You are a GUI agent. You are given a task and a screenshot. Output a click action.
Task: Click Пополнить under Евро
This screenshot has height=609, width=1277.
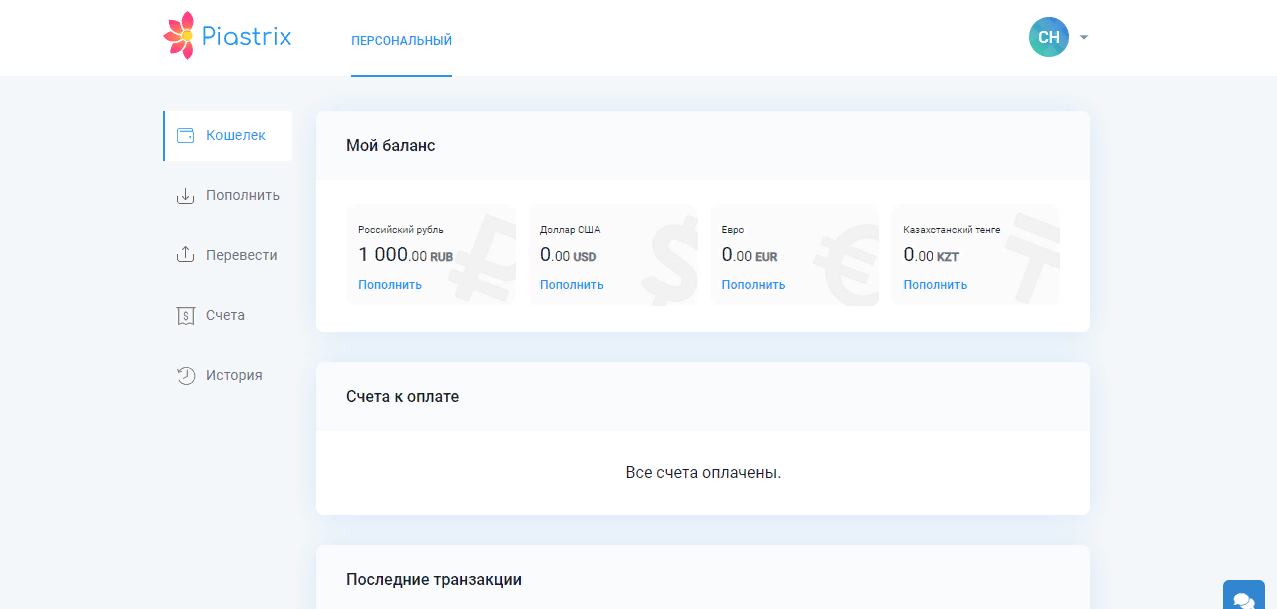pyautogui.click(x=753, y=285)
